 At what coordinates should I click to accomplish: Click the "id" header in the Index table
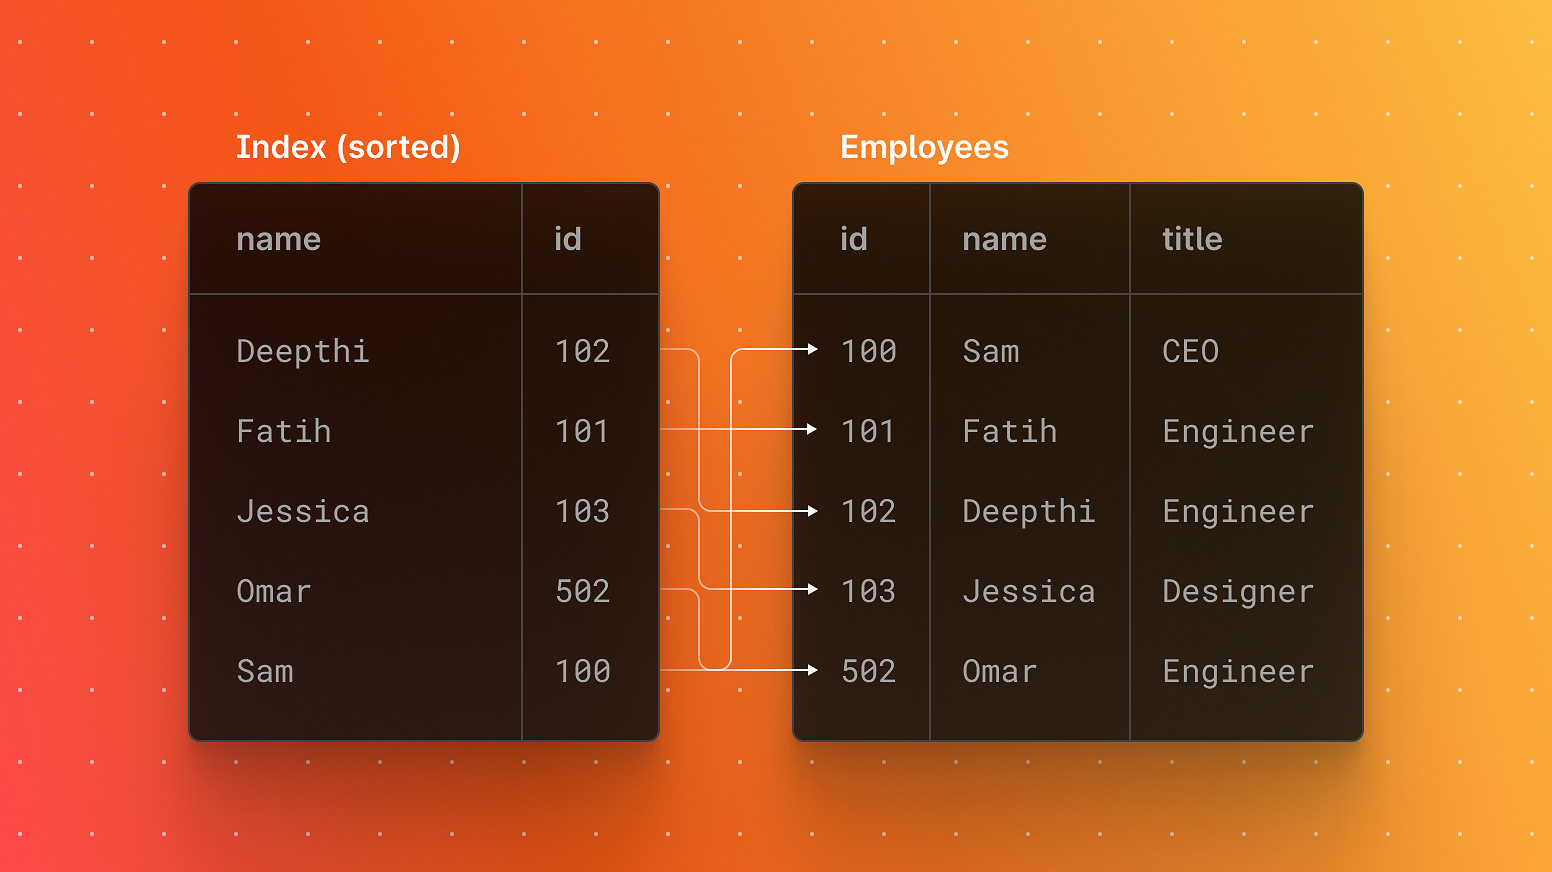tap(567, 239)
